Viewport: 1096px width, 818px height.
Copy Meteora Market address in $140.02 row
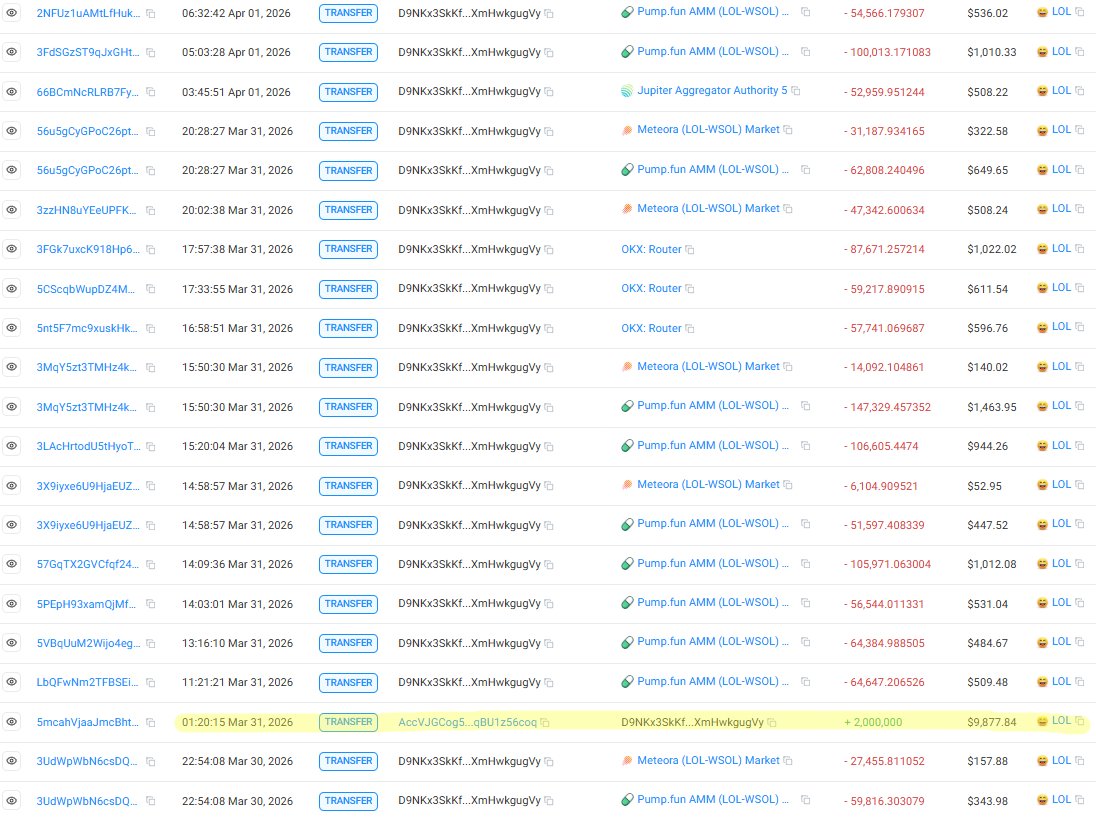coord(788,366)
